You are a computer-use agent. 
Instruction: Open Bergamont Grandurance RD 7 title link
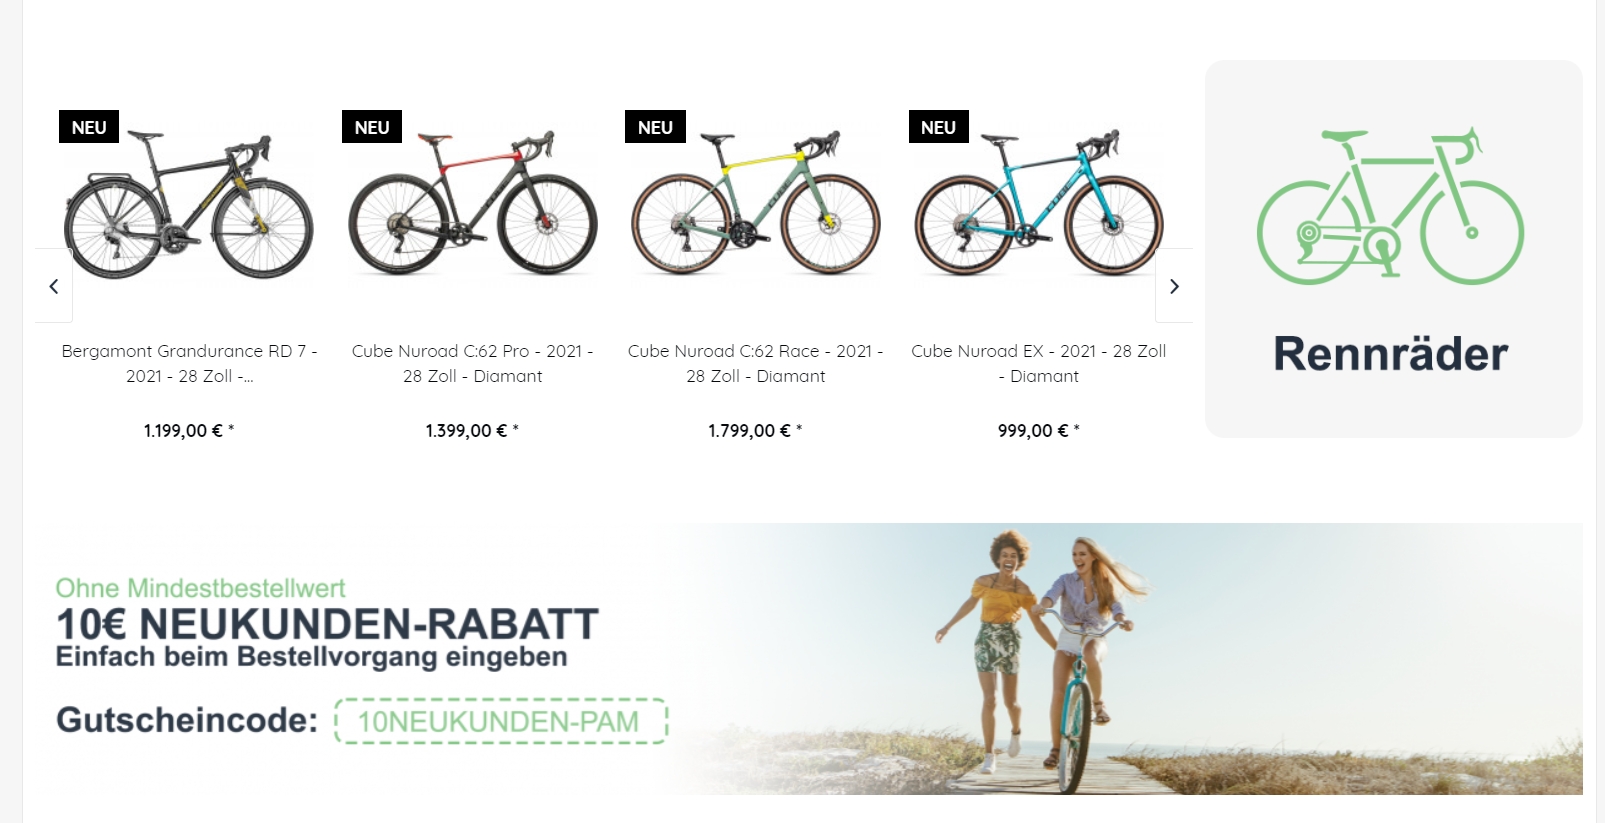click(x=189, y=364)
